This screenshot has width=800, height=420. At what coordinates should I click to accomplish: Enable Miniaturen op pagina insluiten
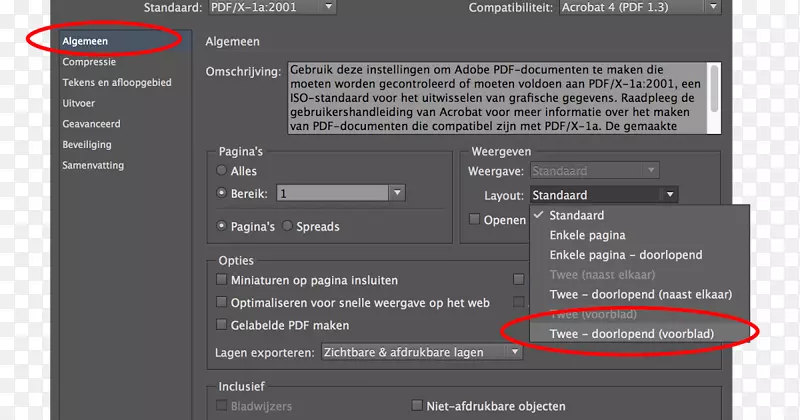(x=222, y=280)
